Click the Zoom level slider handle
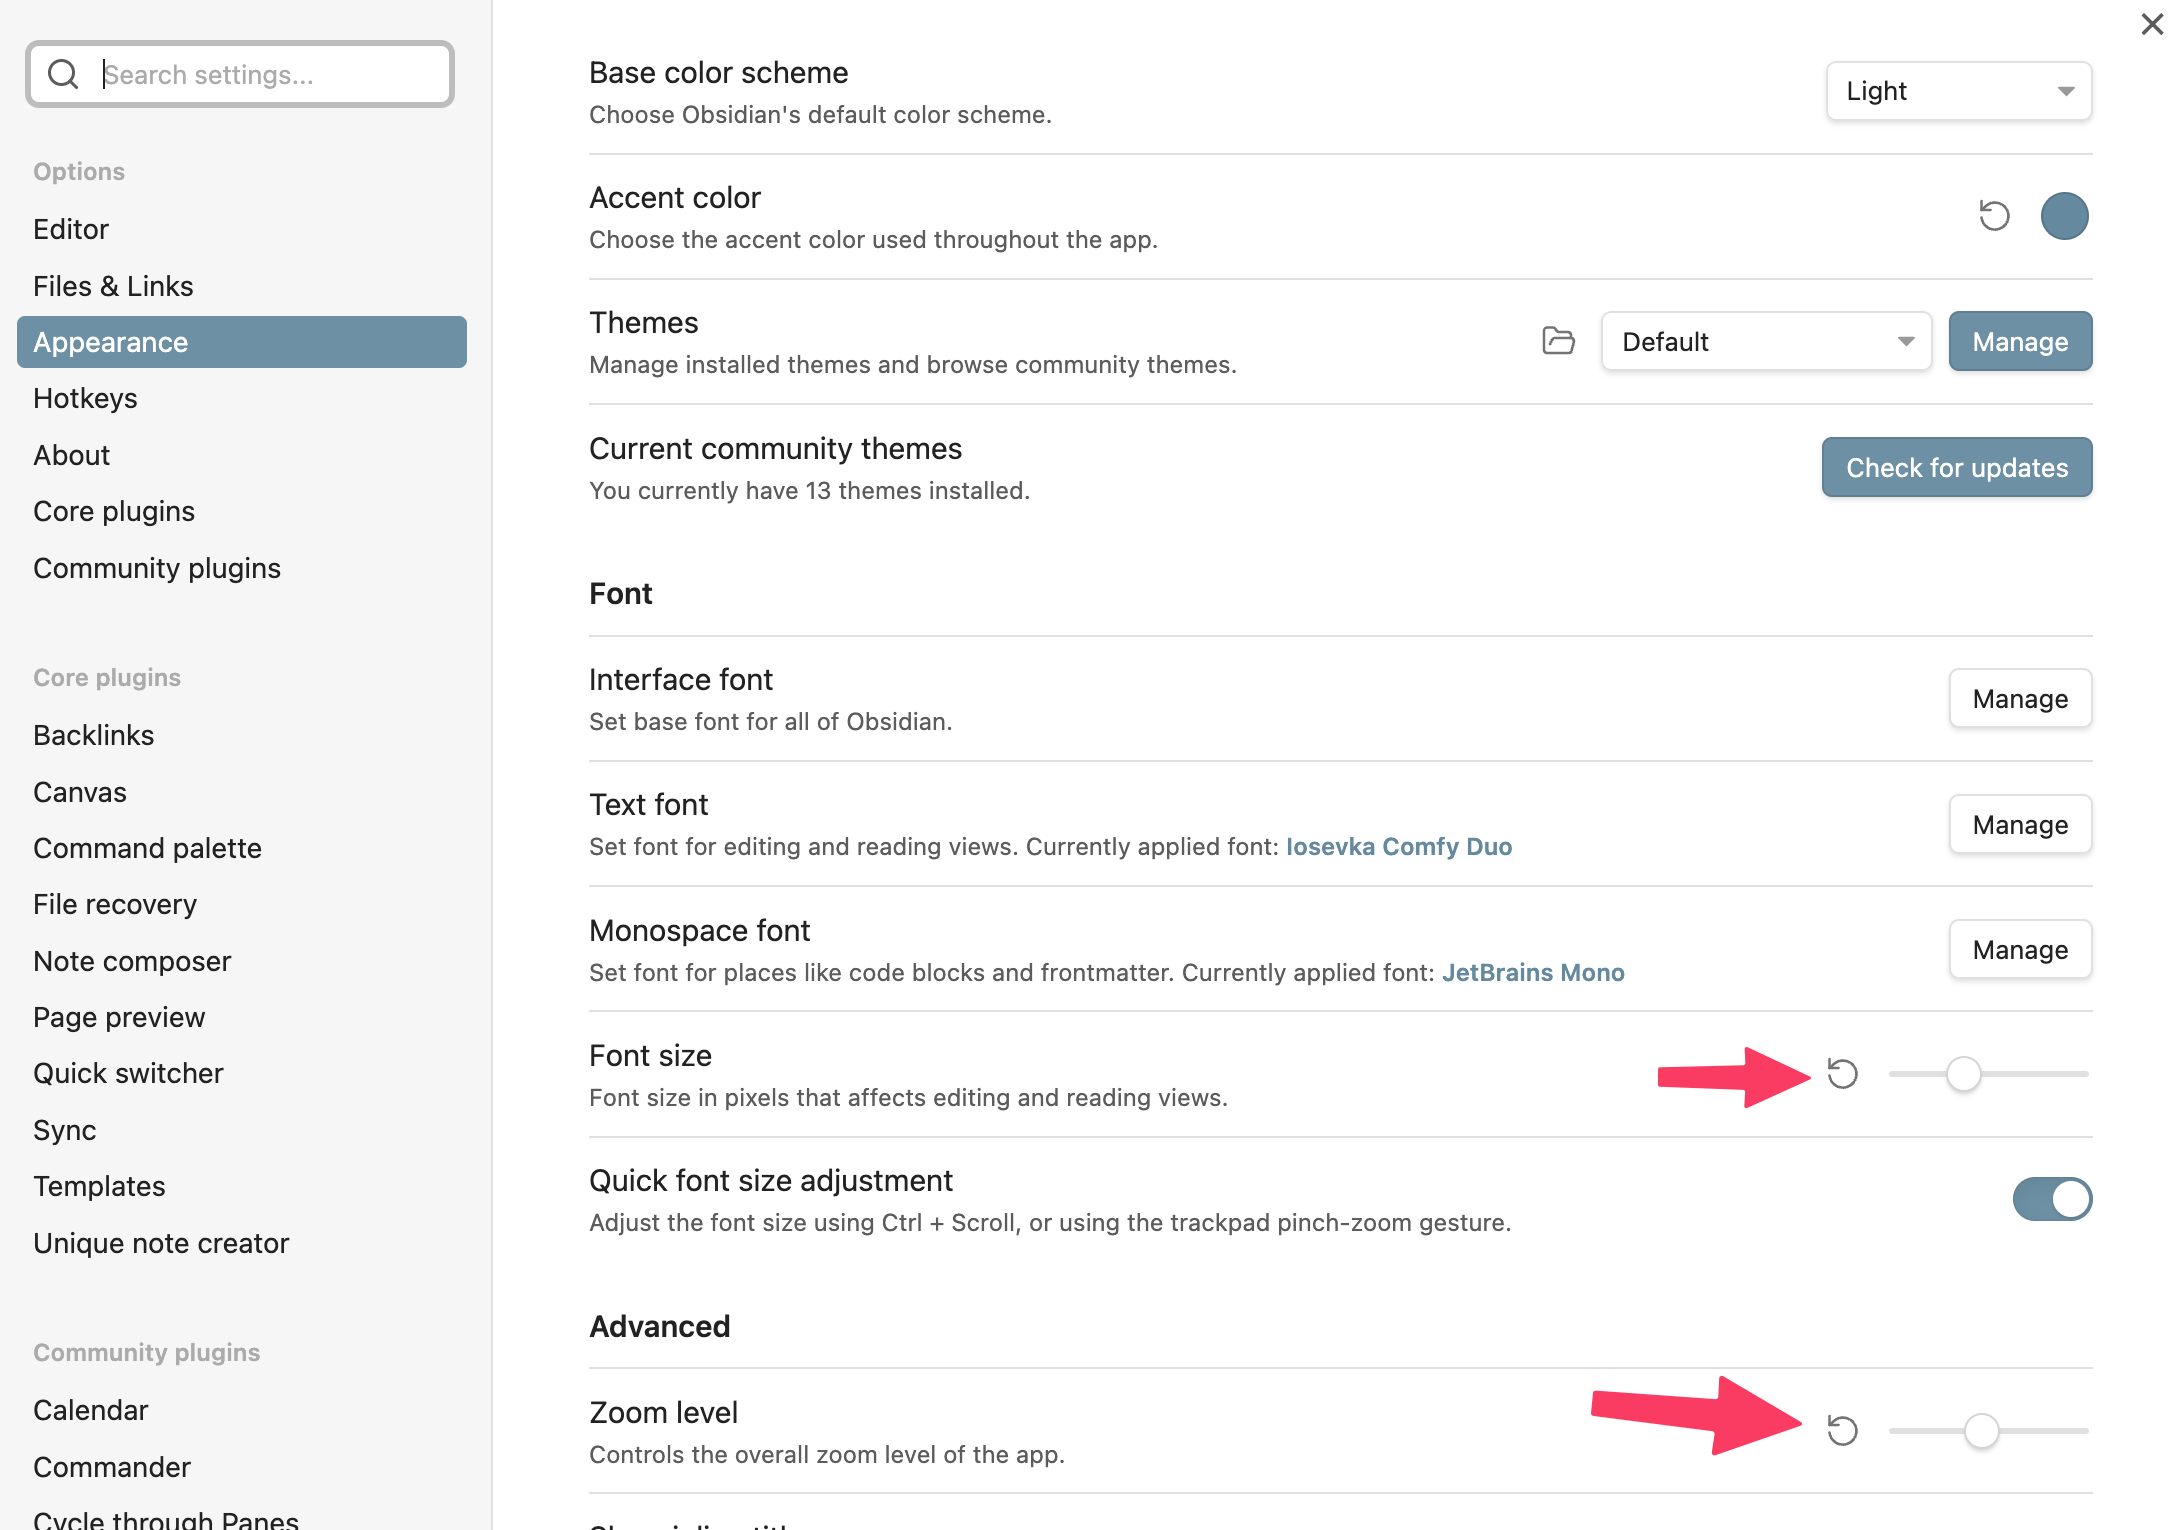This screenshot has width=2180, height=1530. (x=1981, y=1431)
